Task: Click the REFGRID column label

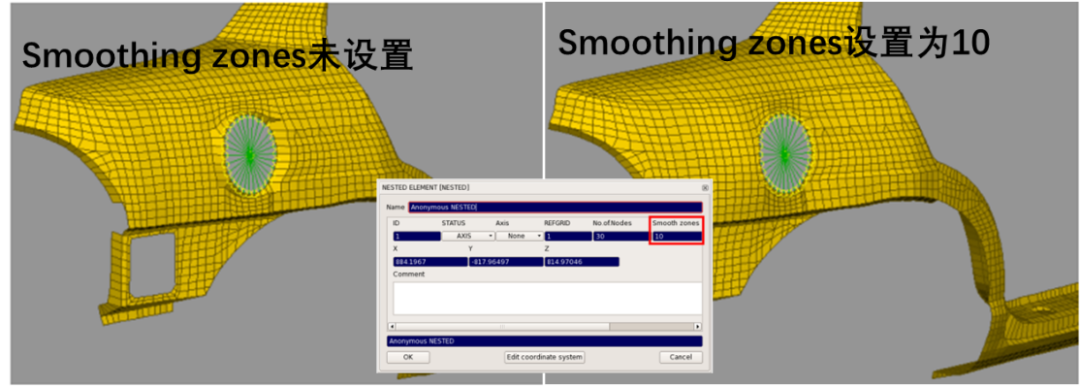Action: point(557,223)
